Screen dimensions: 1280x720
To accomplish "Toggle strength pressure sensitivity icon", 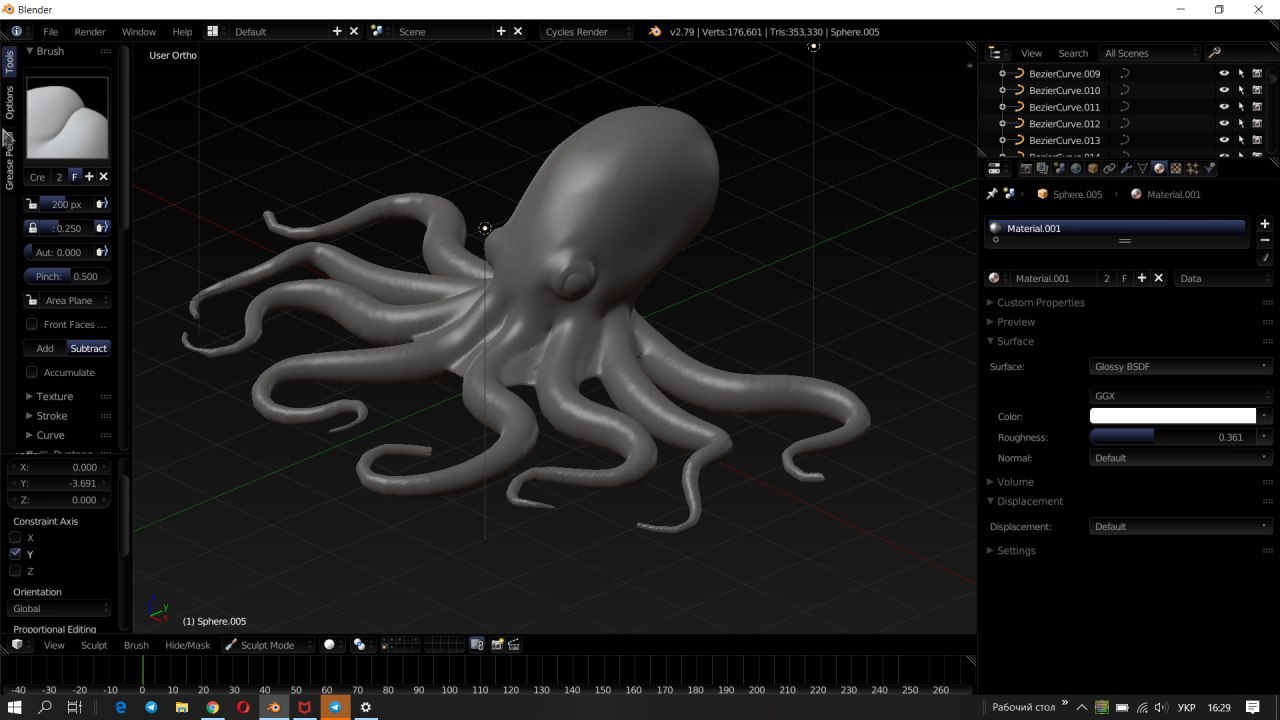I will click(x=101, y=228).
